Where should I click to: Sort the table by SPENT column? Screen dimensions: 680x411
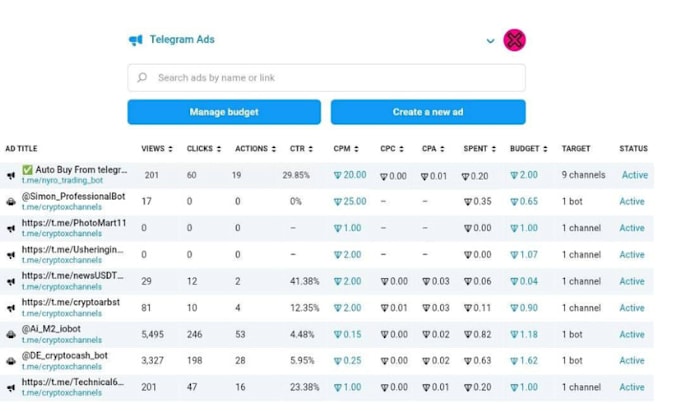480,149
